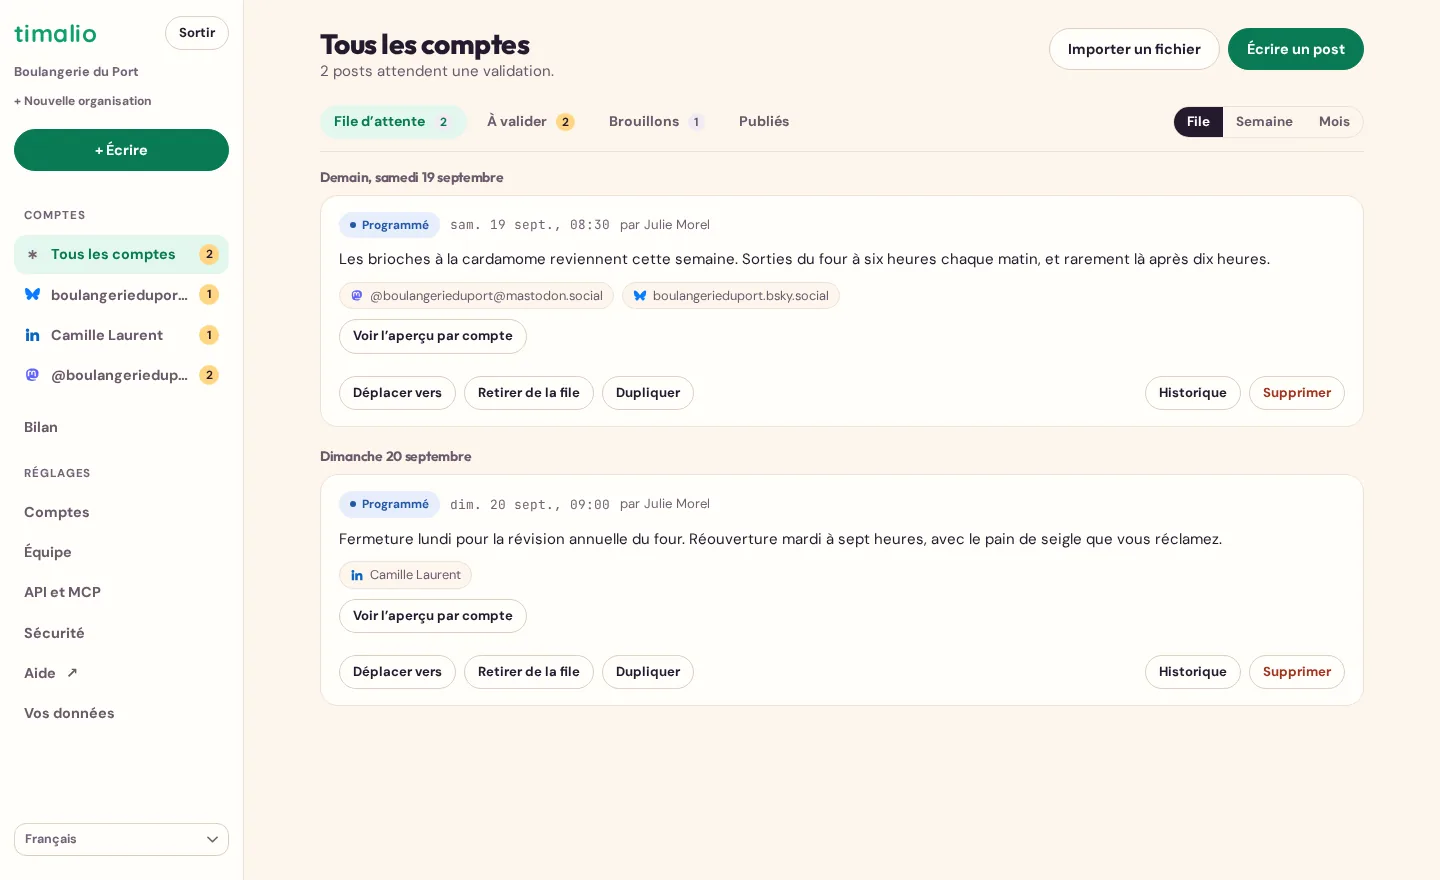
Task: Switch to the Mois view
Action: coord(1334,122)
